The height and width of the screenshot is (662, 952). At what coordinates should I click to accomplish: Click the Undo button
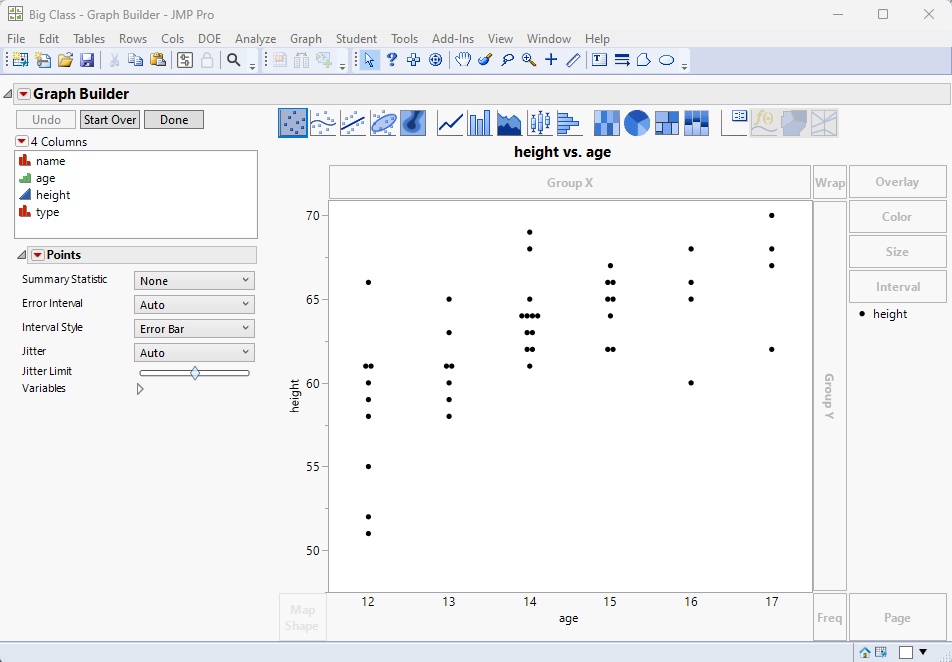pyautogui.click(x=46, y=120)
